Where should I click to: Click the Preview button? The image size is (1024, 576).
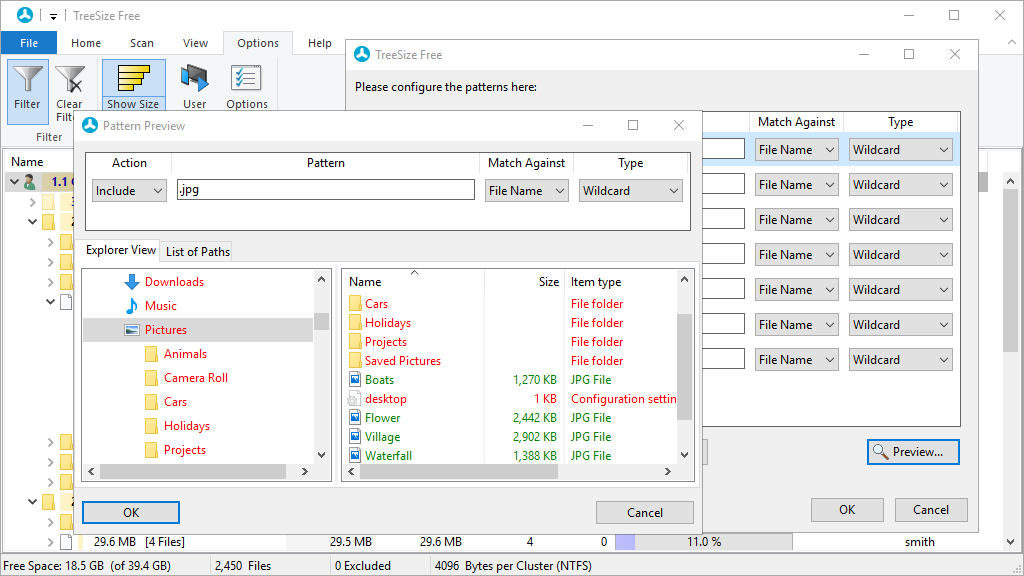(912, 452)
